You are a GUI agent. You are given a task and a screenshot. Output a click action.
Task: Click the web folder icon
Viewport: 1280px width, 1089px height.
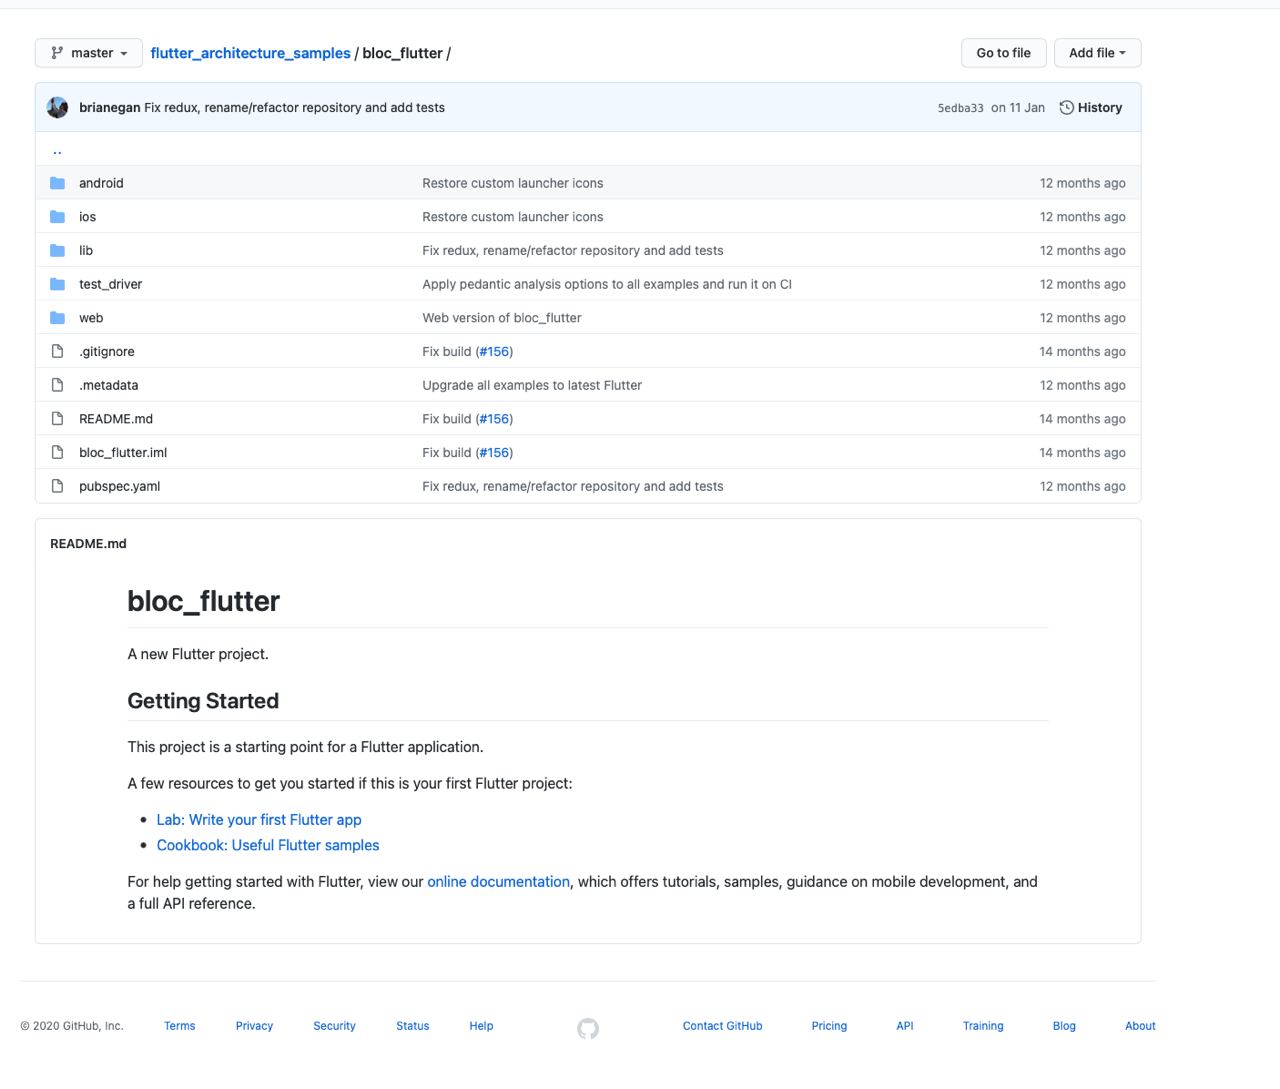pyautogui.click(x=57, y=318)
